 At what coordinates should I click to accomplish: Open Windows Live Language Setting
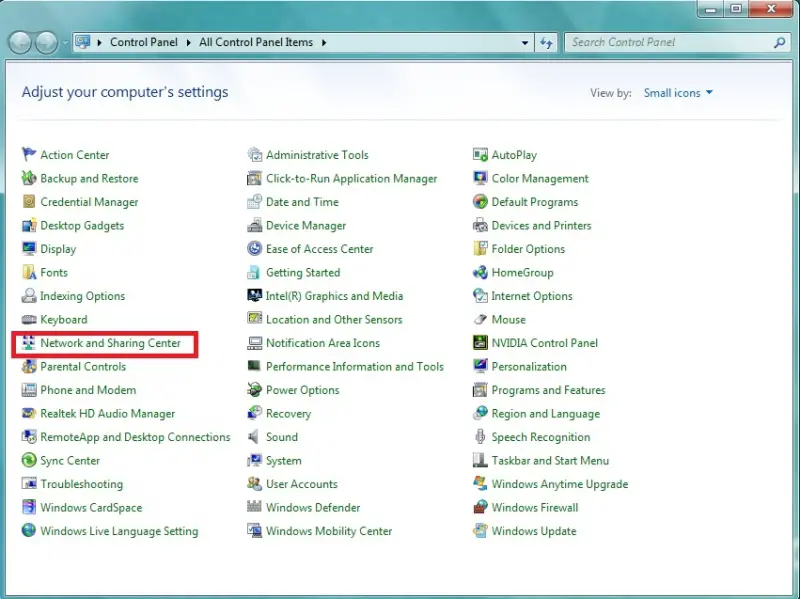[x=119, y=531]
